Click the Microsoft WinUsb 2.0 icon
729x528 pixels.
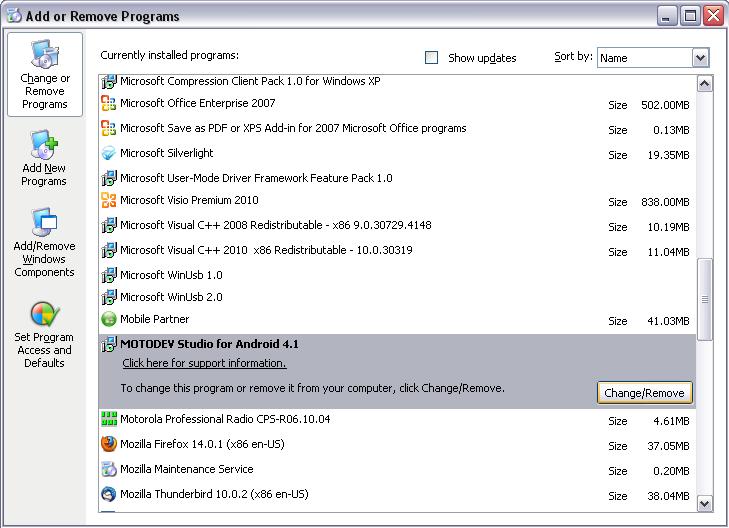coord(109,297)
